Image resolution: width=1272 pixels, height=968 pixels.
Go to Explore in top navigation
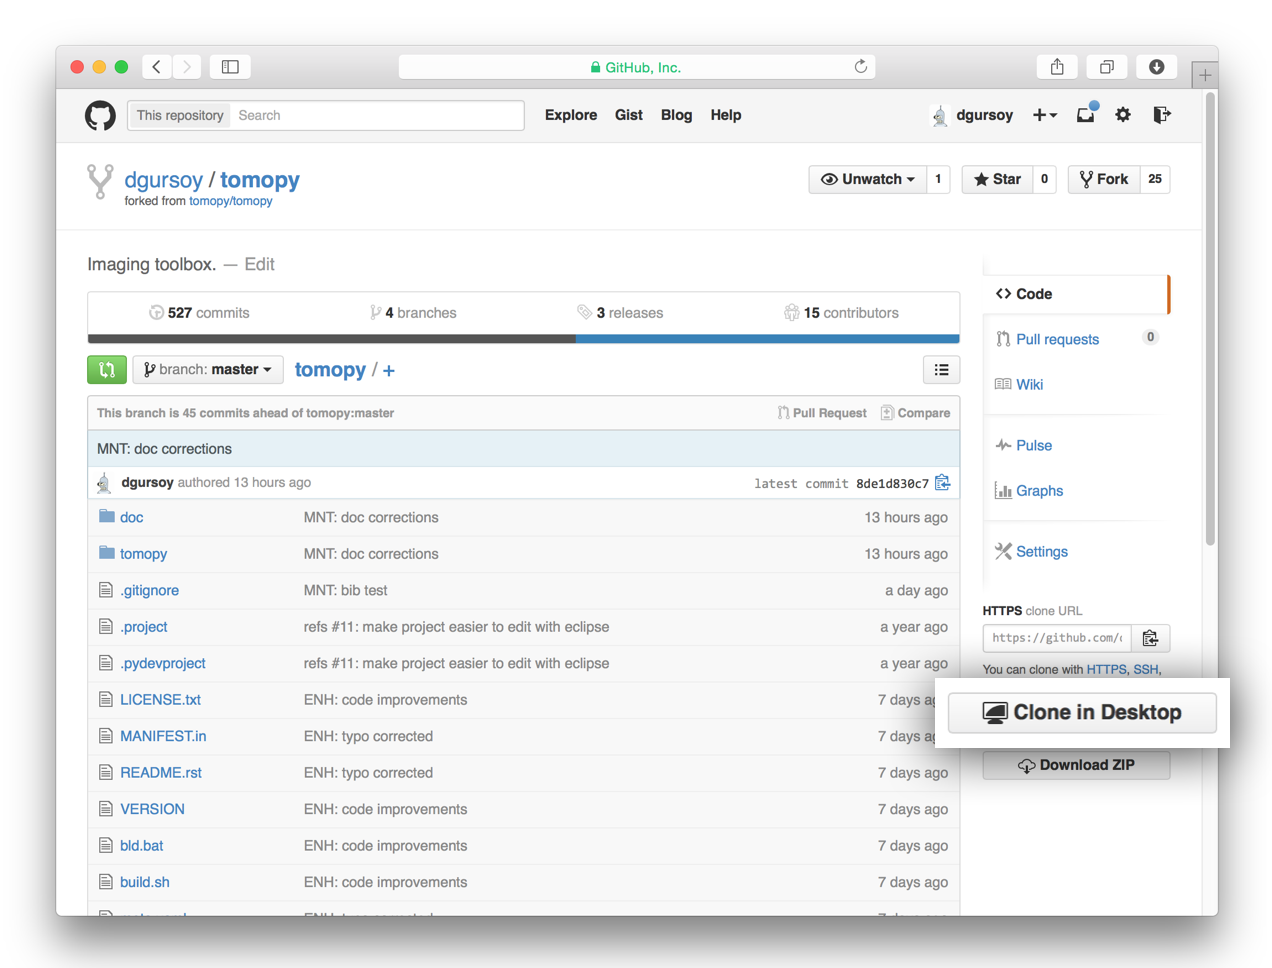pos(570,115)
